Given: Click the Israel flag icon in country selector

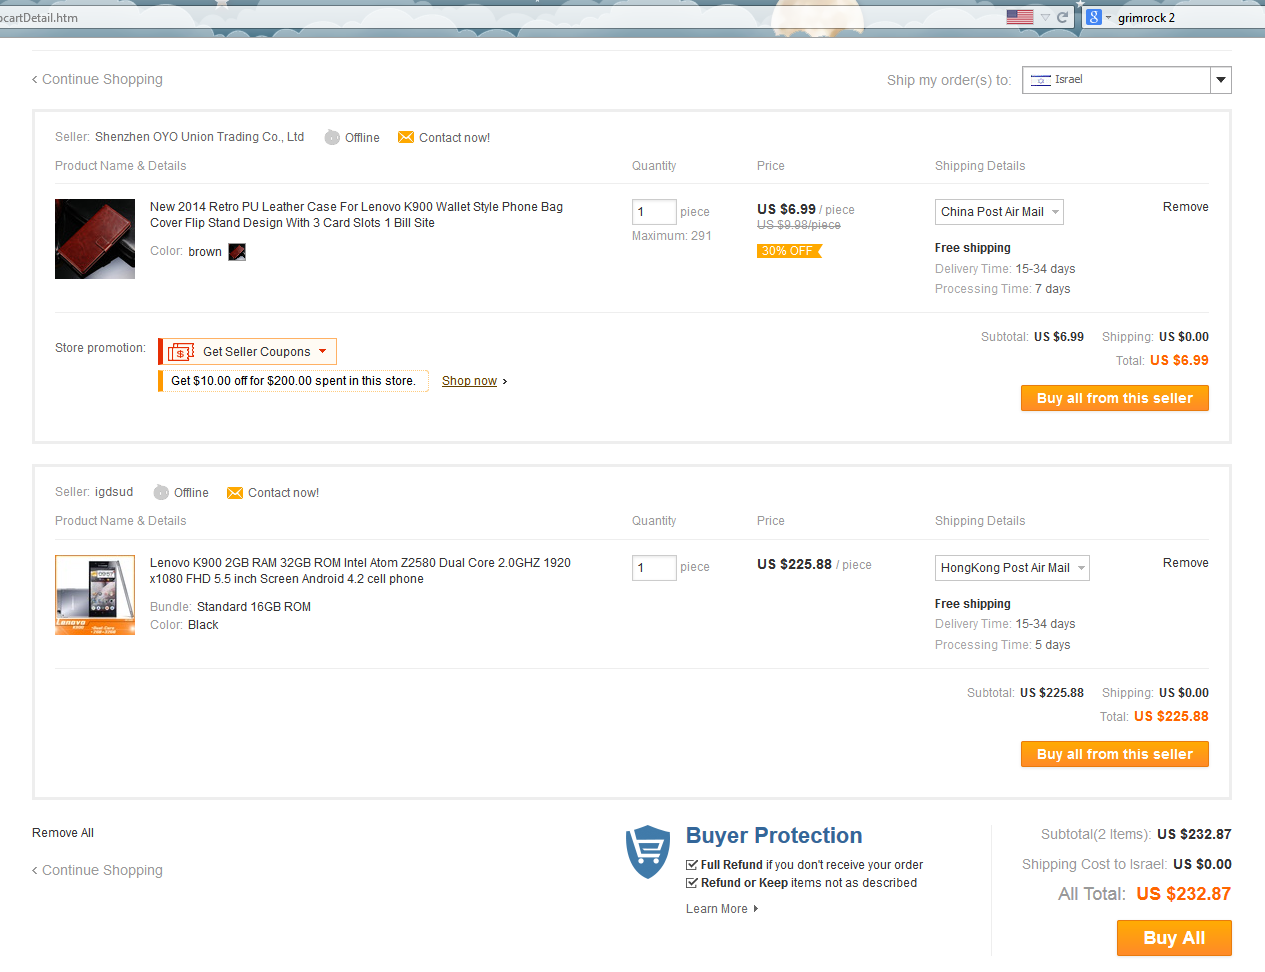Looking at the screenshot, I should click(x=1041, y=80).
